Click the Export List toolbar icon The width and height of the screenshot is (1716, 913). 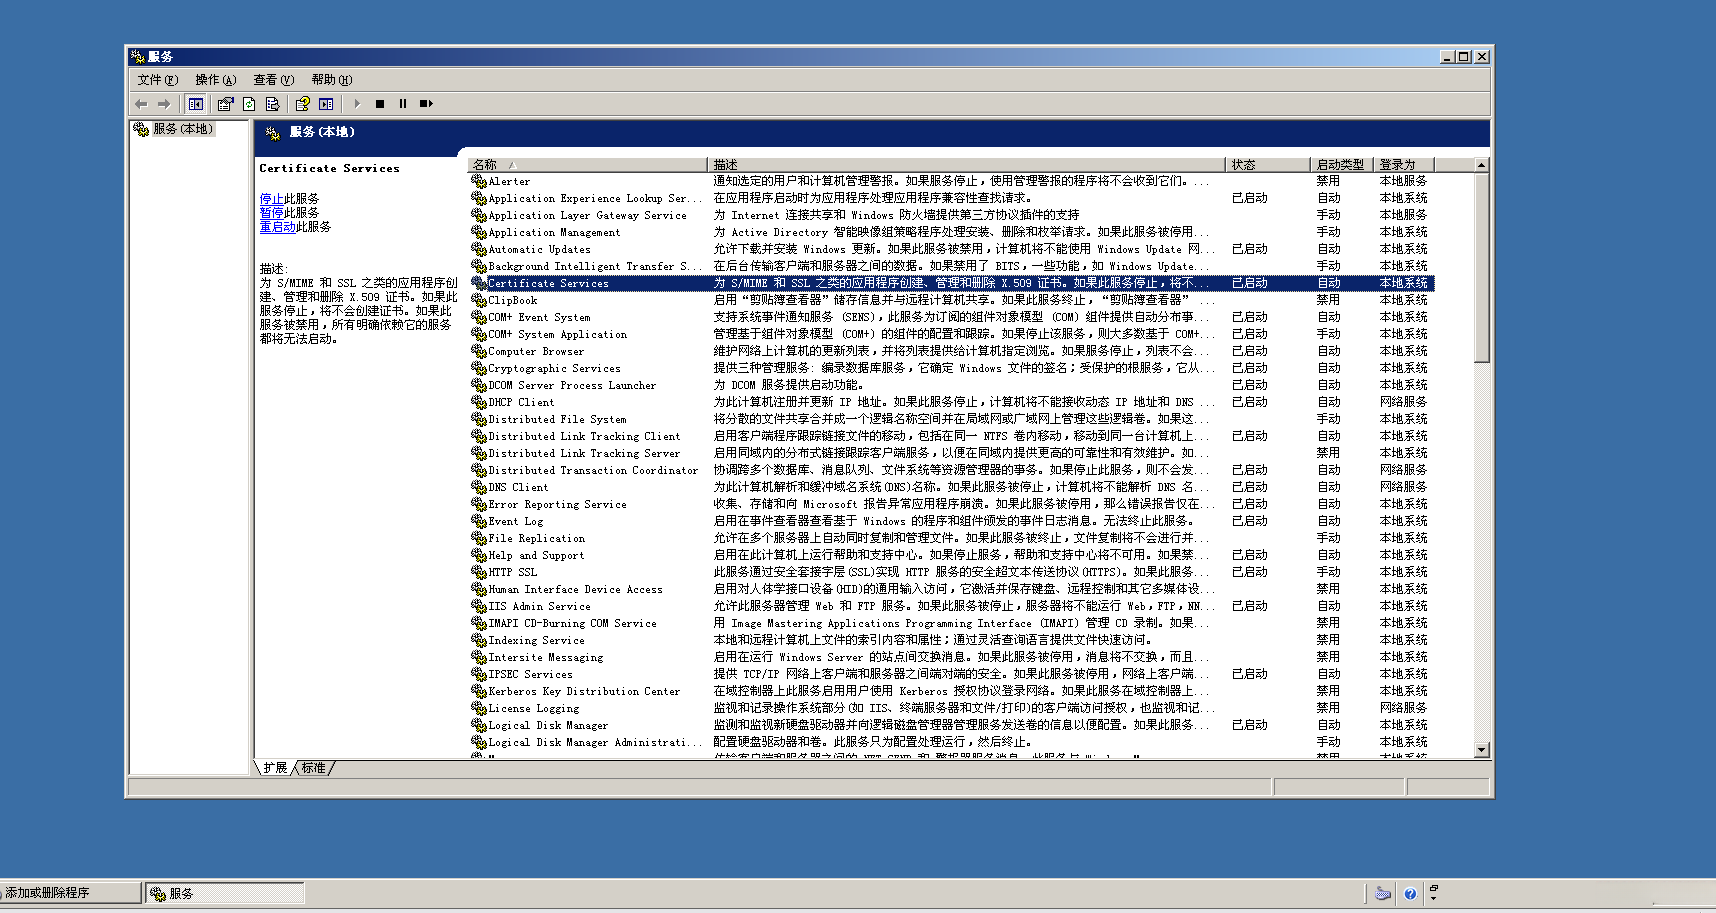[x=272, y=104]
